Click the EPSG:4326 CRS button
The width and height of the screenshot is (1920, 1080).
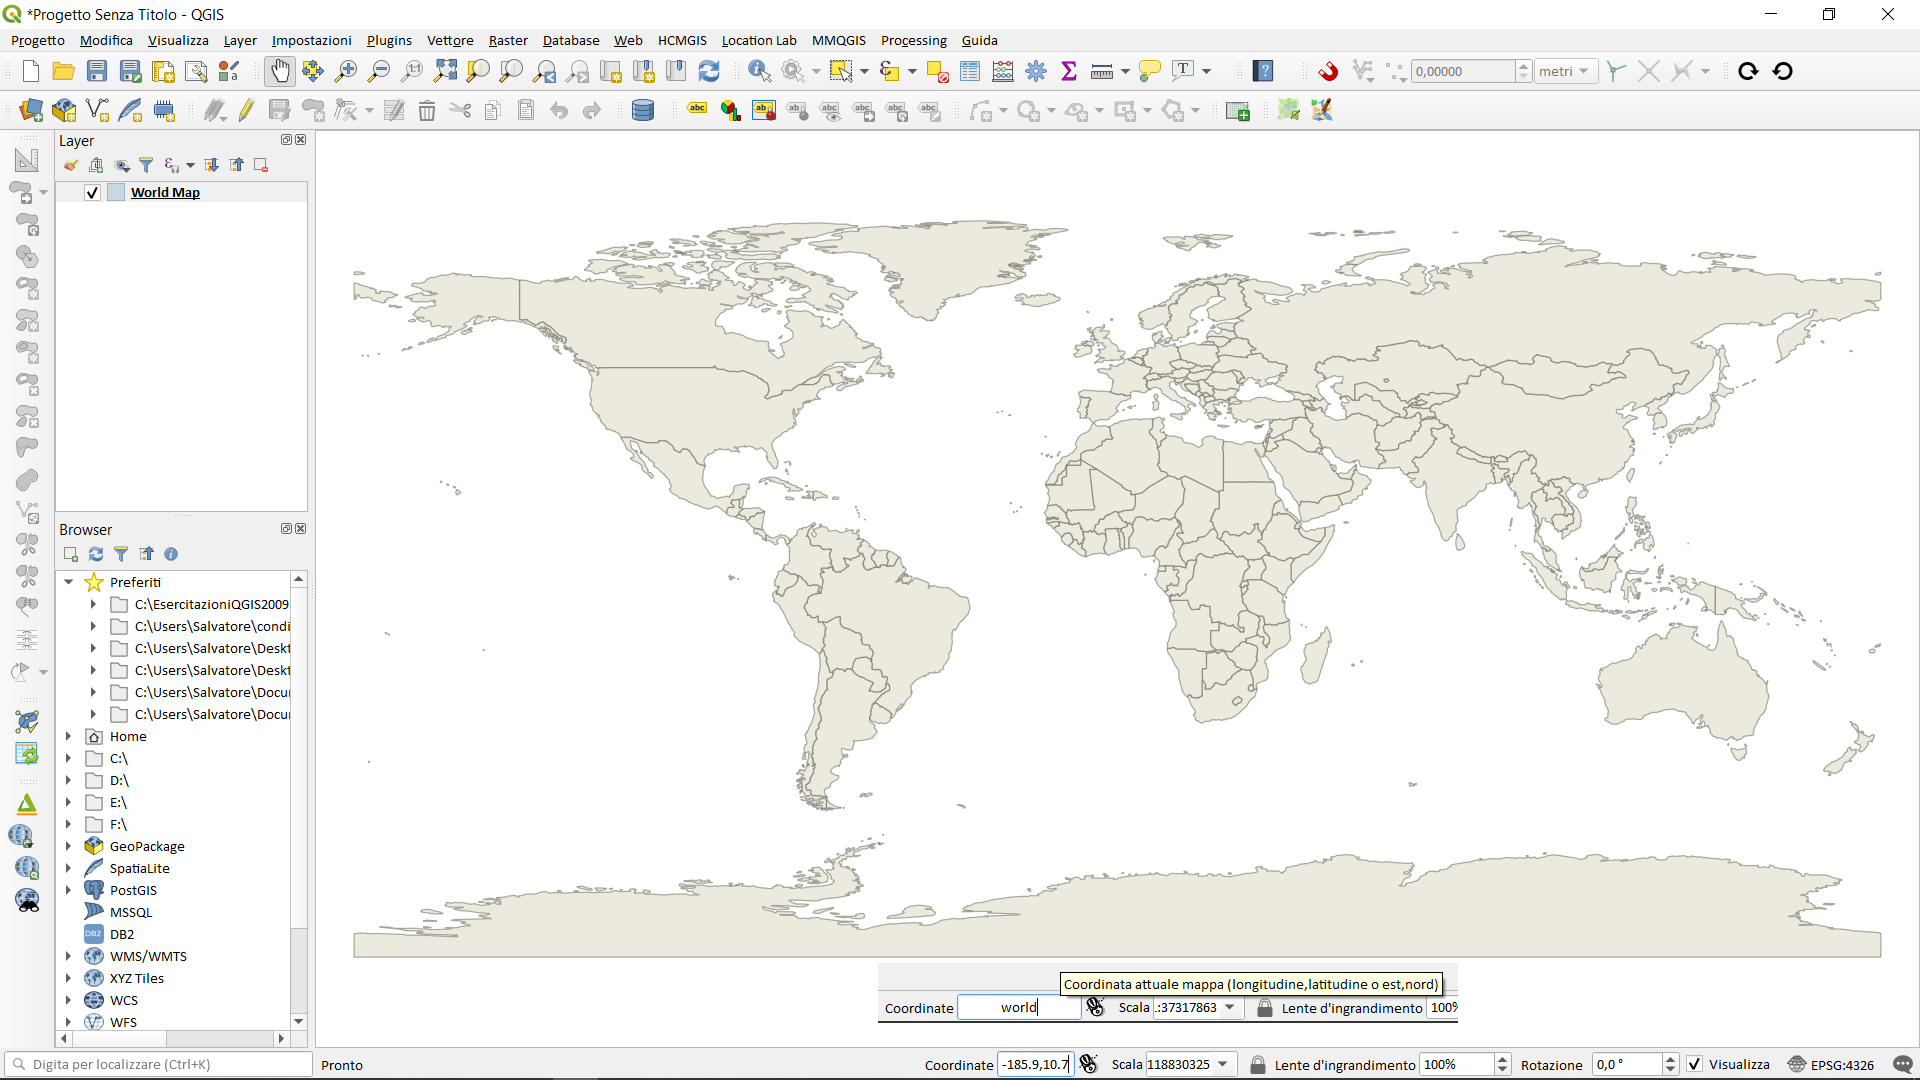click(x=1831, y=1065)
